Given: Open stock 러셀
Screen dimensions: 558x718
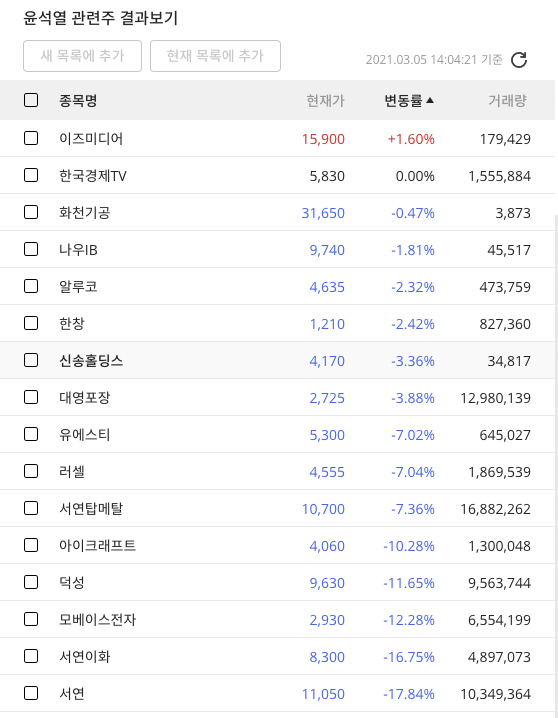Looking at the screenshot, I should tap(71, 472).
